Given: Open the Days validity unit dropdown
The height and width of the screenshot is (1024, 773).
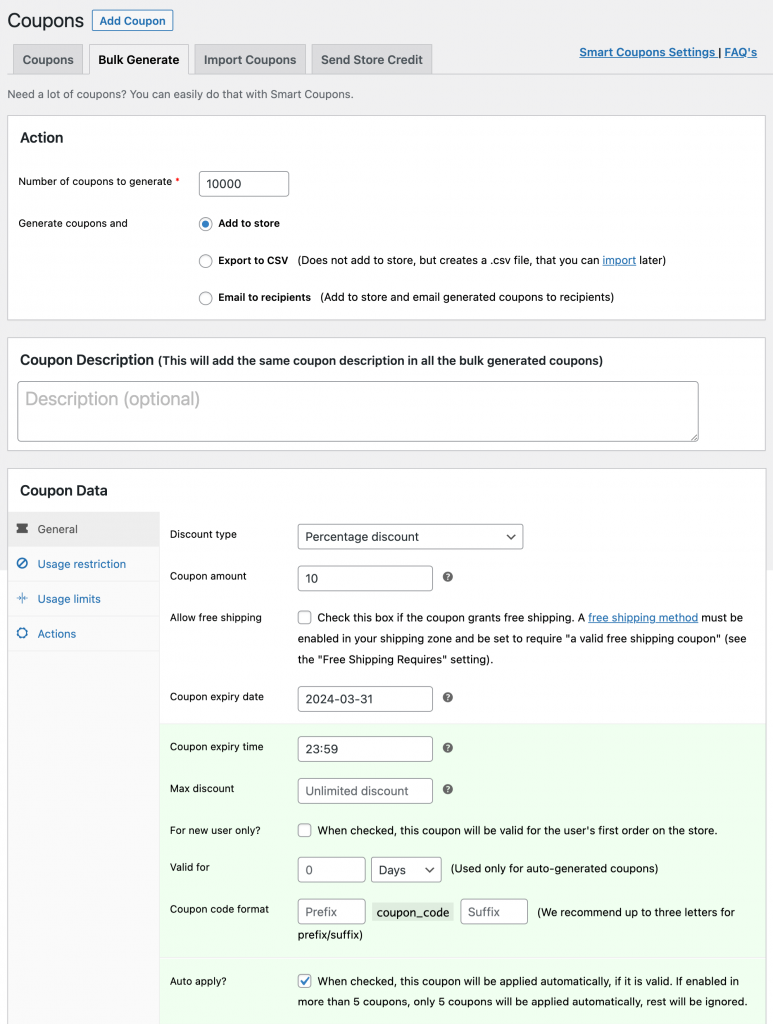Looking at the screenshot, I should pyautogui.click(x=406, y=869).
